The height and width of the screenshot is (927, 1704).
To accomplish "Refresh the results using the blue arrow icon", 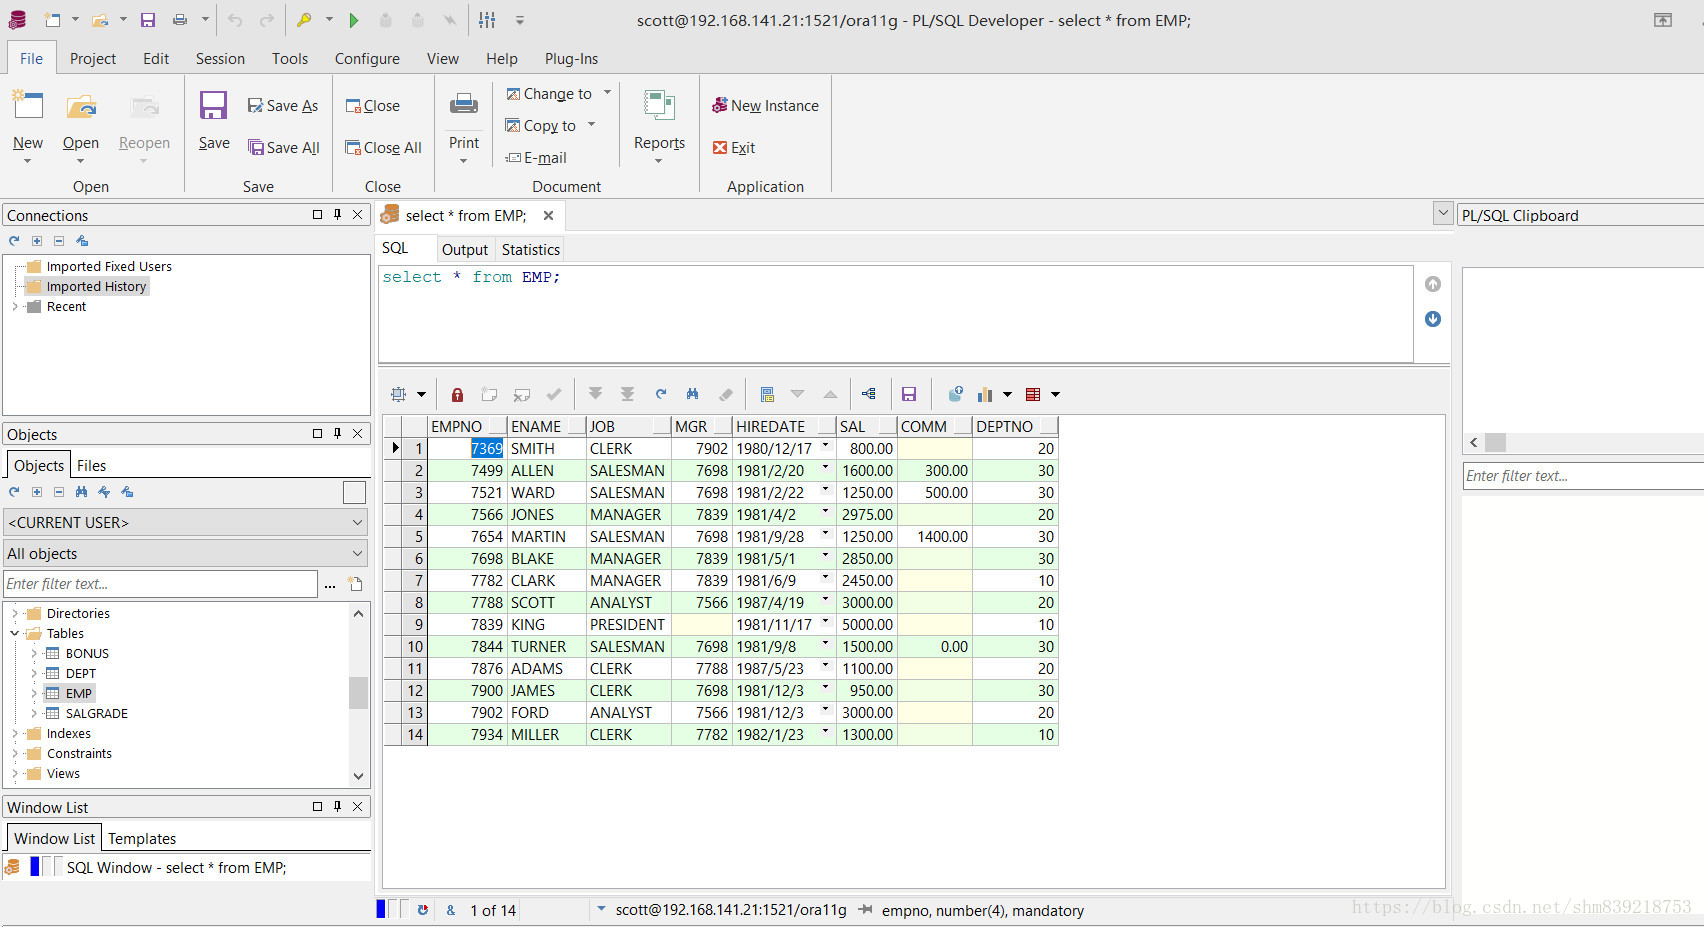I will click(661, 394).
